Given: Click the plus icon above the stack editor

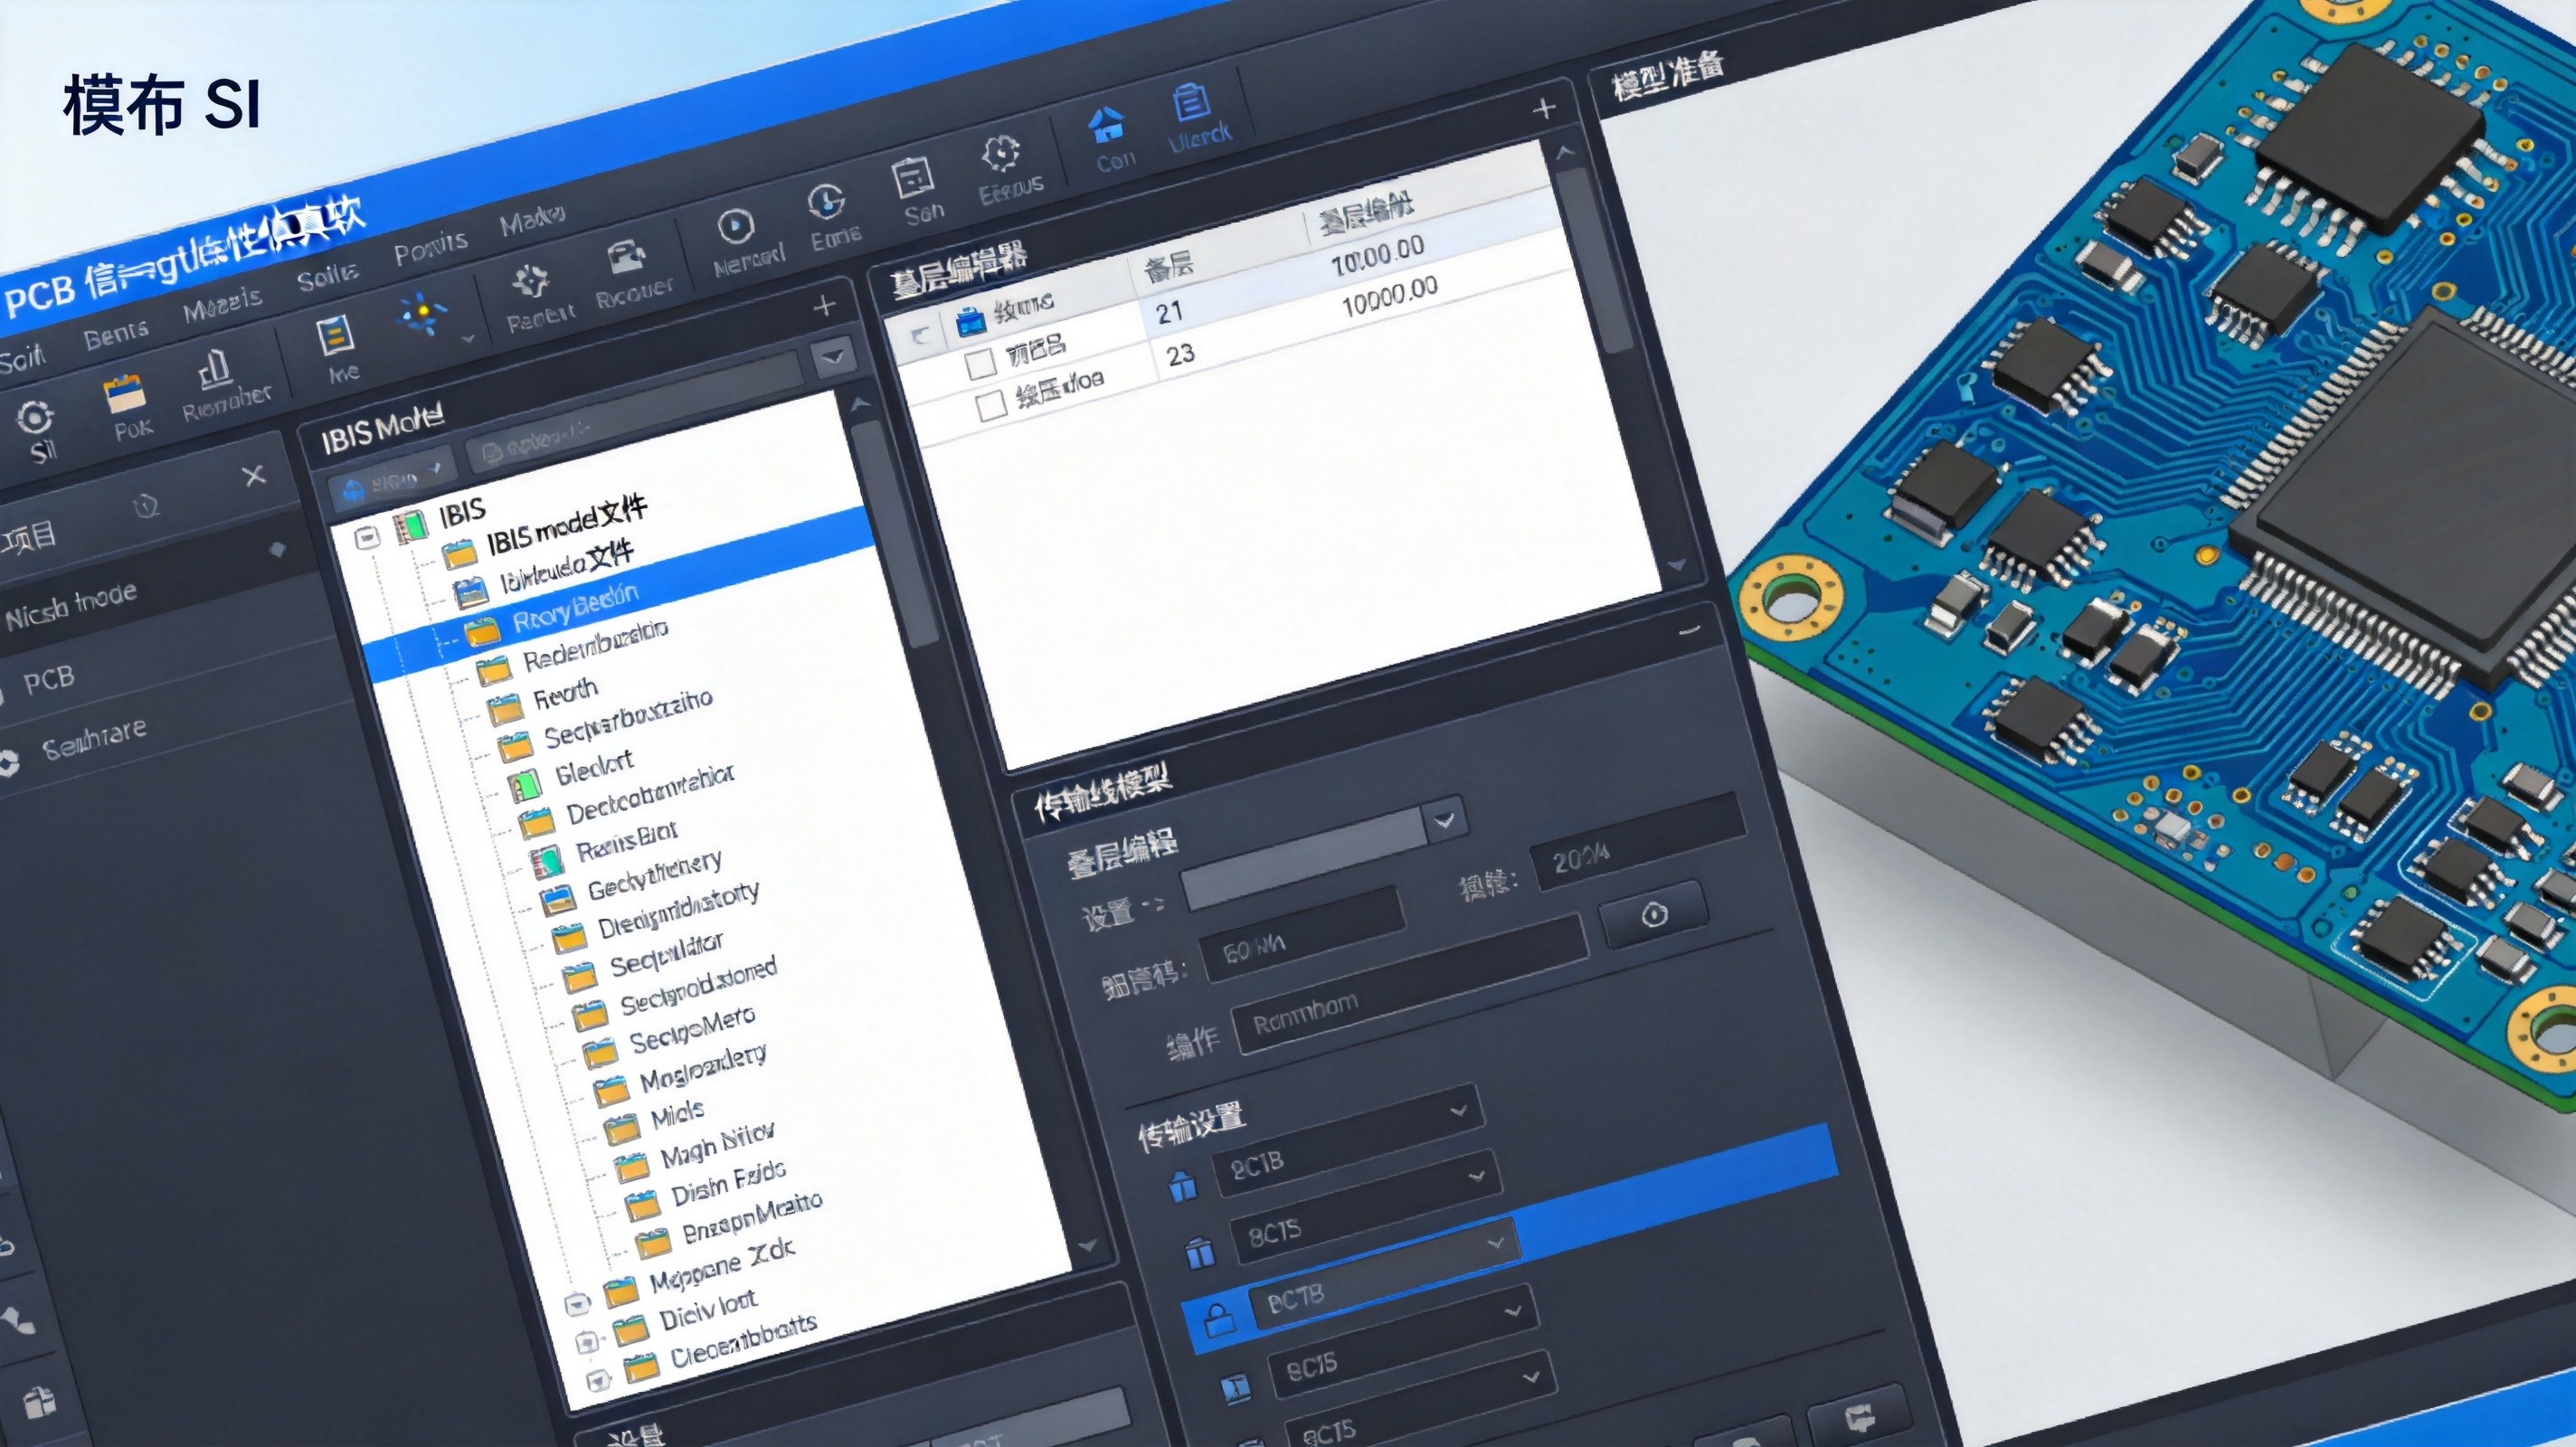Looking at the screenshot, I should click(1545, 108).
